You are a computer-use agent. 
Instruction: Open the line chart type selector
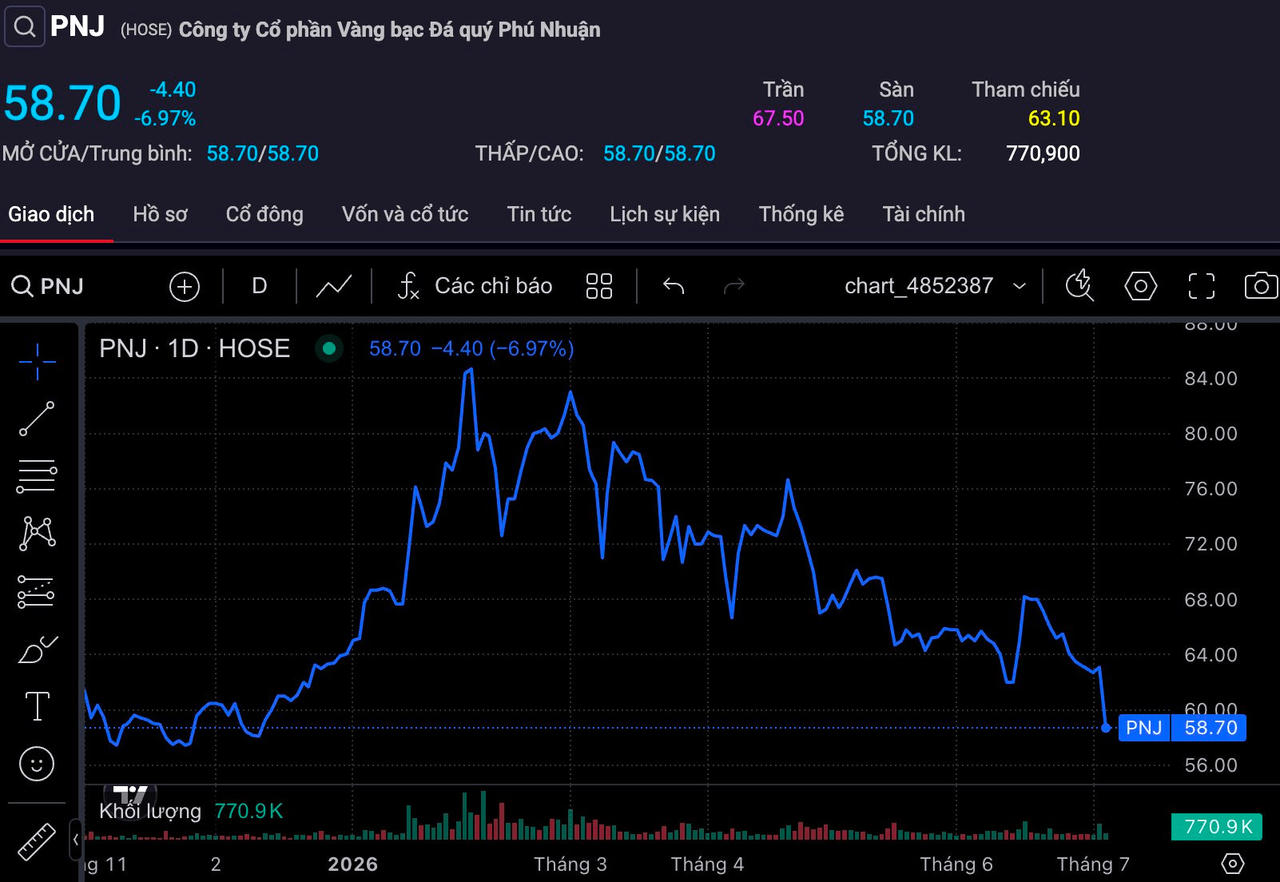click(x=334, y=286)
